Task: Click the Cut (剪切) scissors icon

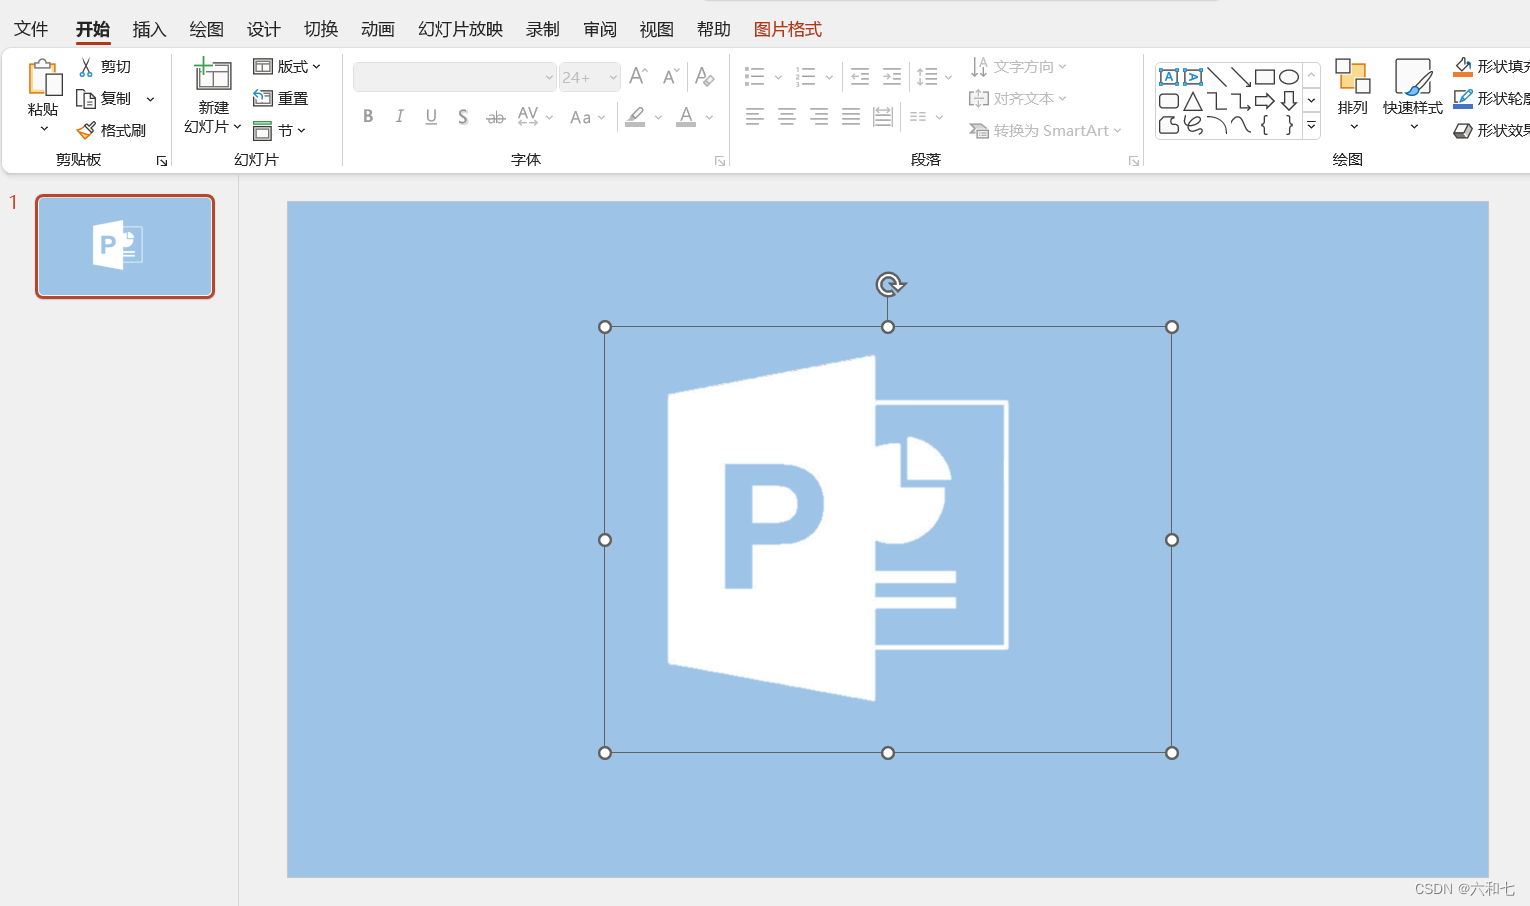Action: click(86, 67)
